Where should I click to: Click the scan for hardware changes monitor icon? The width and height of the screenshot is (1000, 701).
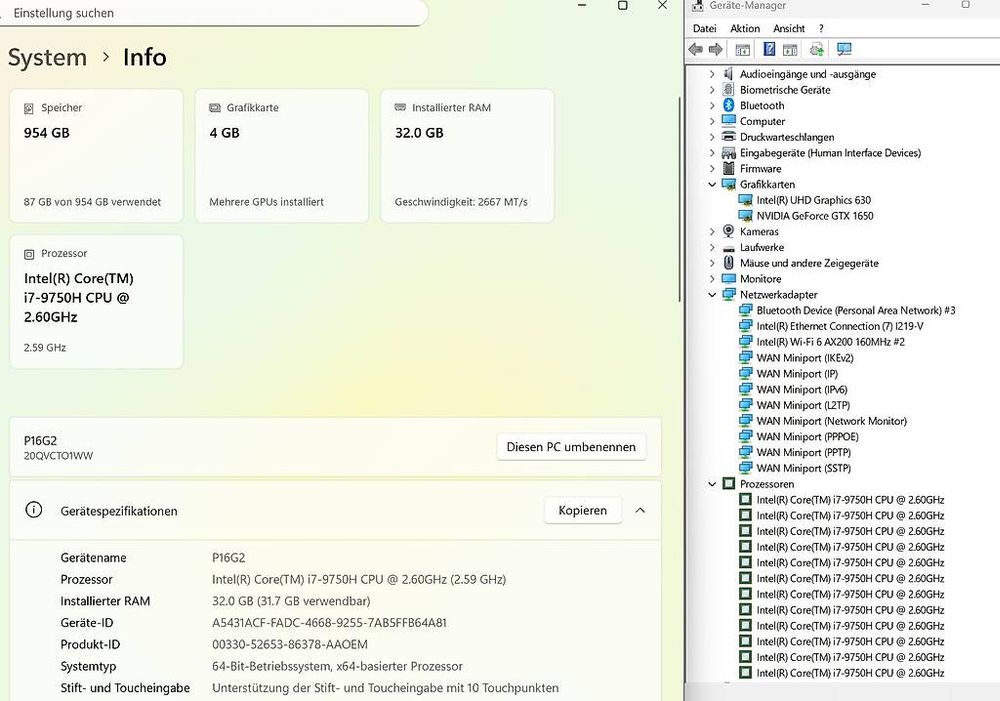tap(844, 49)
